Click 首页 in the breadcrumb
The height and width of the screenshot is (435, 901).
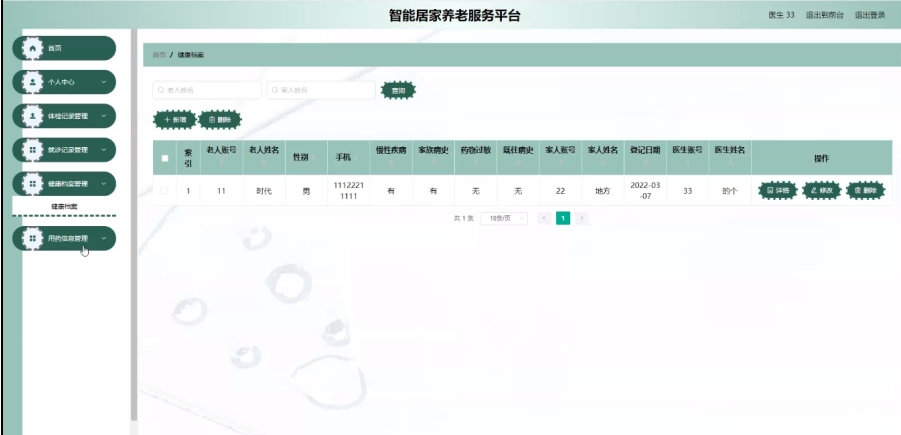pyautogui.click(x=159, y=55)
